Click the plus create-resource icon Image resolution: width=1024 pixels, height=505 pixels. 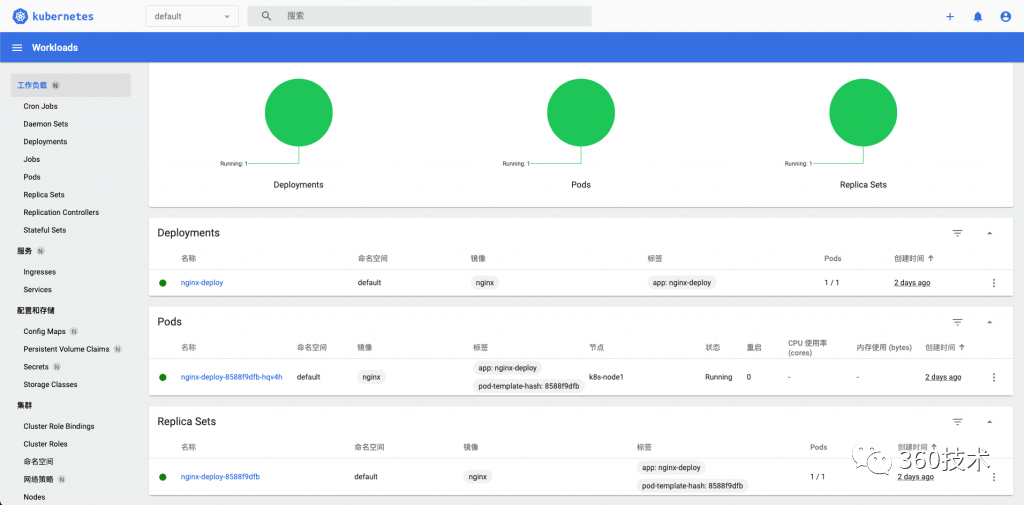pyautogui.click(x=950, y=17)
